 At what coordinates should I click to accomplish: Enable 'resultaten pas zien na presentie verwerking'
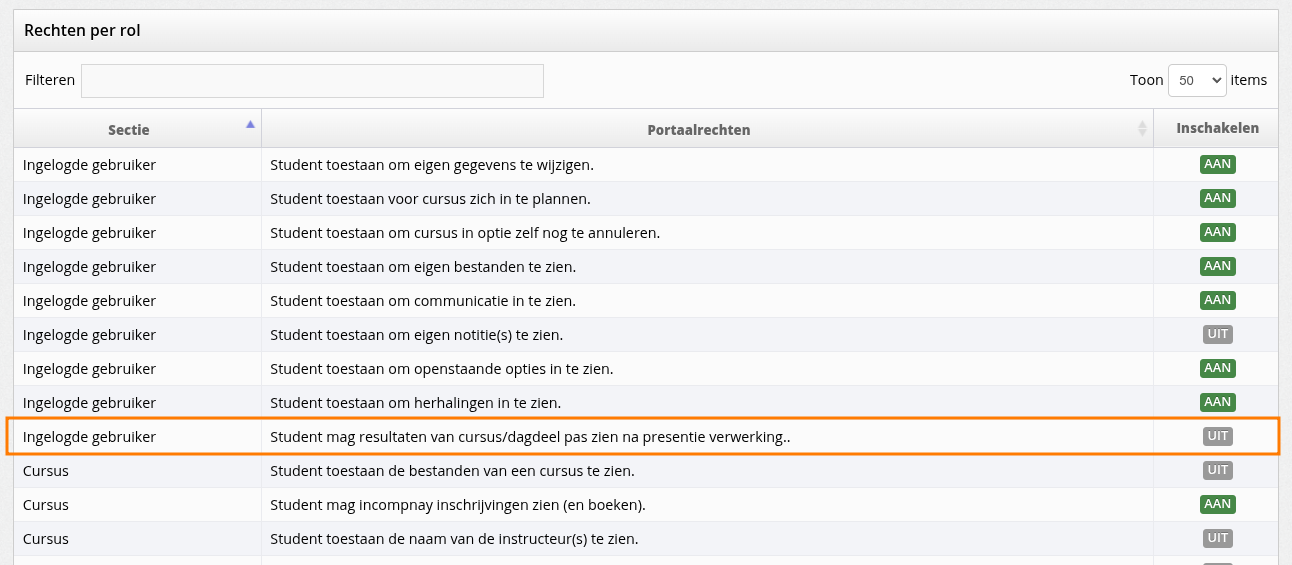coord(1217,436)
